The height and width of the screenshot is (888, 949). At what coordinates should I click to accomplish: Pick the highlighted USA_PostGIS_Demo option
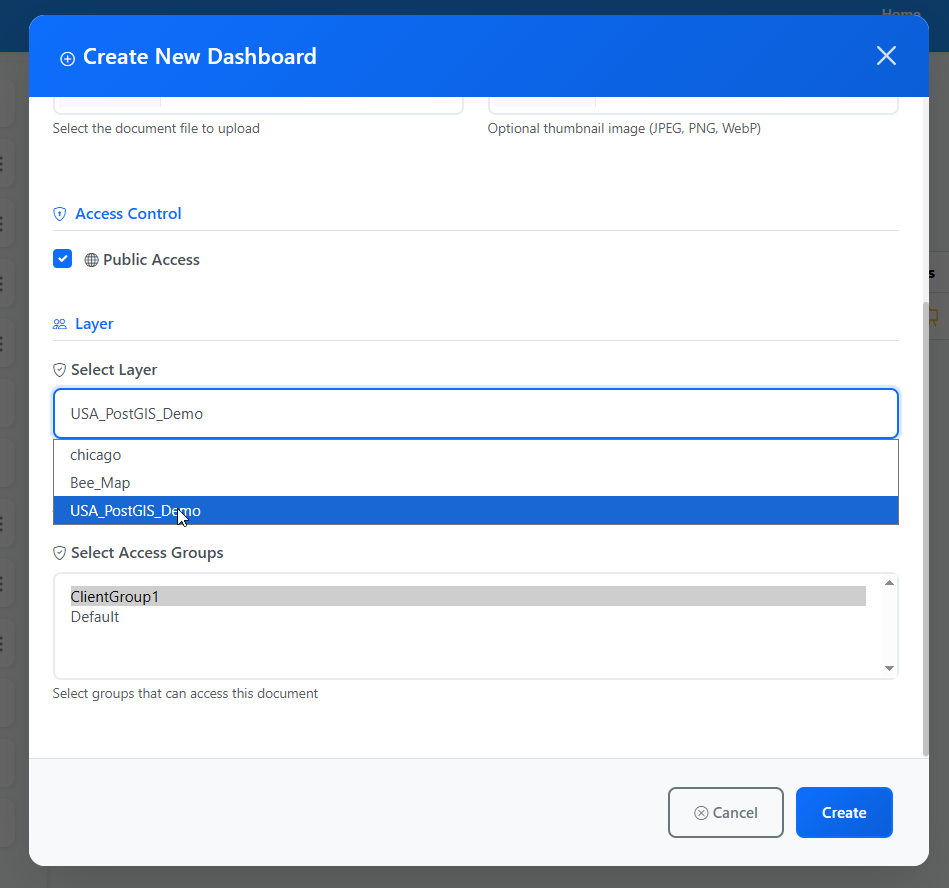[475, 510]
